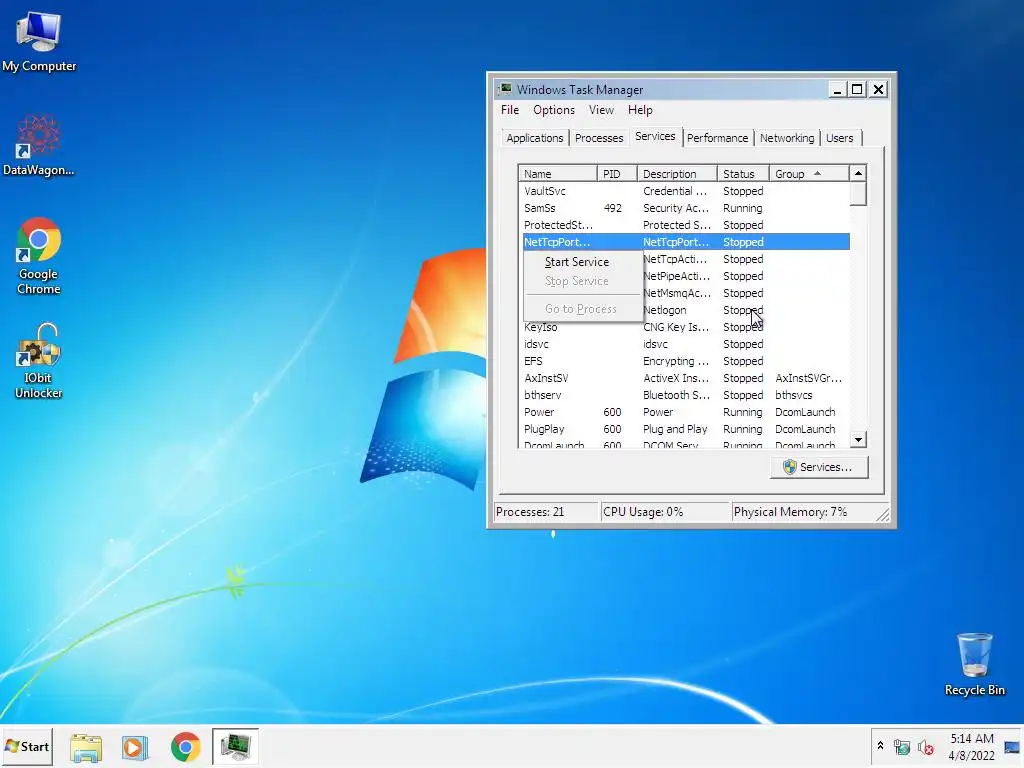This screenshot has height=768, width=1024.
Task: Sort by the PID column header
Action: pos(617,174)
